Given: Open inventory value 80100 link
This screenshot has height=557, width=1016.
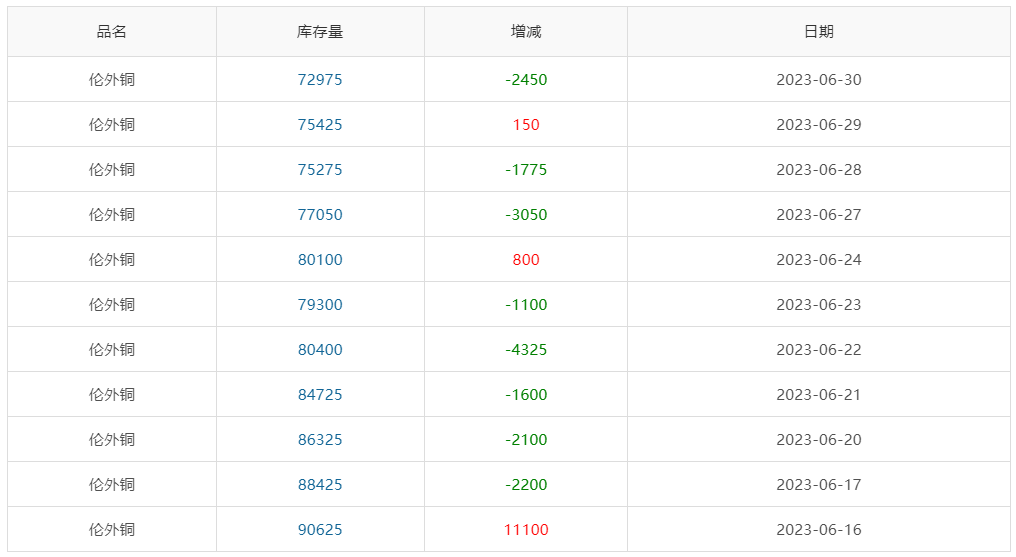Looking at the screenshot, I should [x=320, y=260].
